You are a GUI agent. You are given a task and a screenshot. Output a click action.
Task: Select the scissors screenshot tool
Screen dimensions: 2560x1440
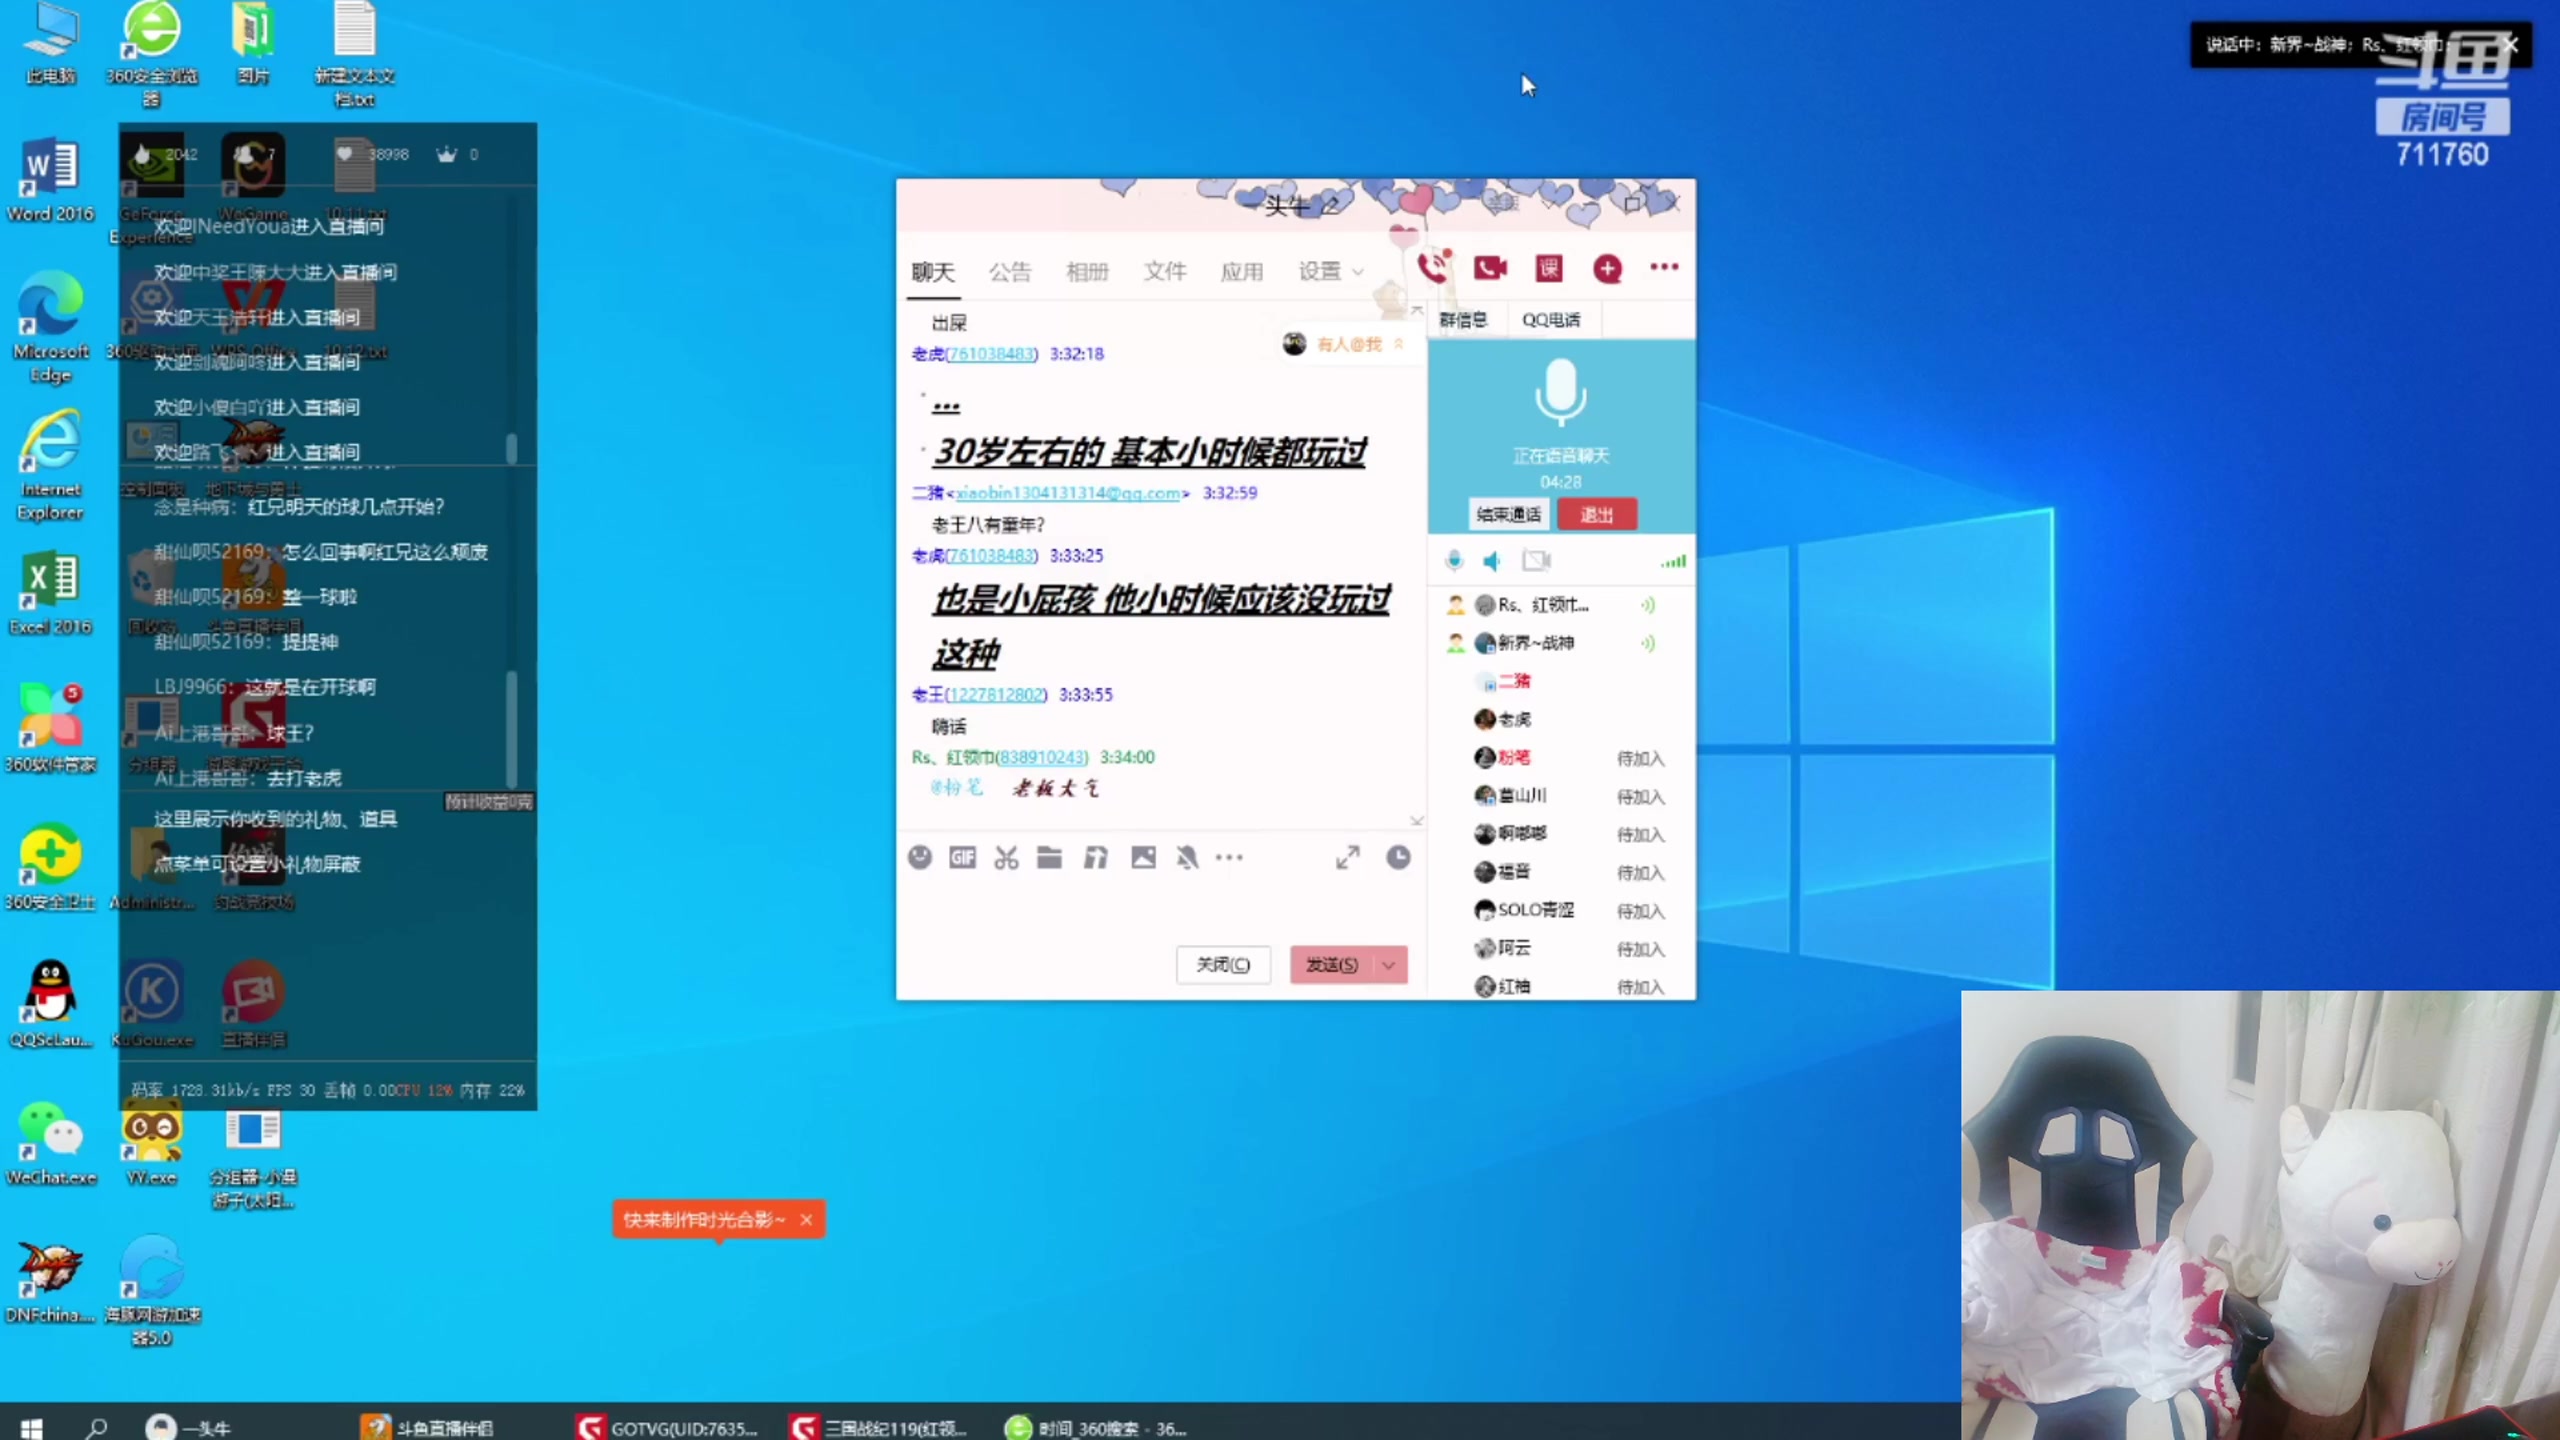click(x=1006, y=857)
